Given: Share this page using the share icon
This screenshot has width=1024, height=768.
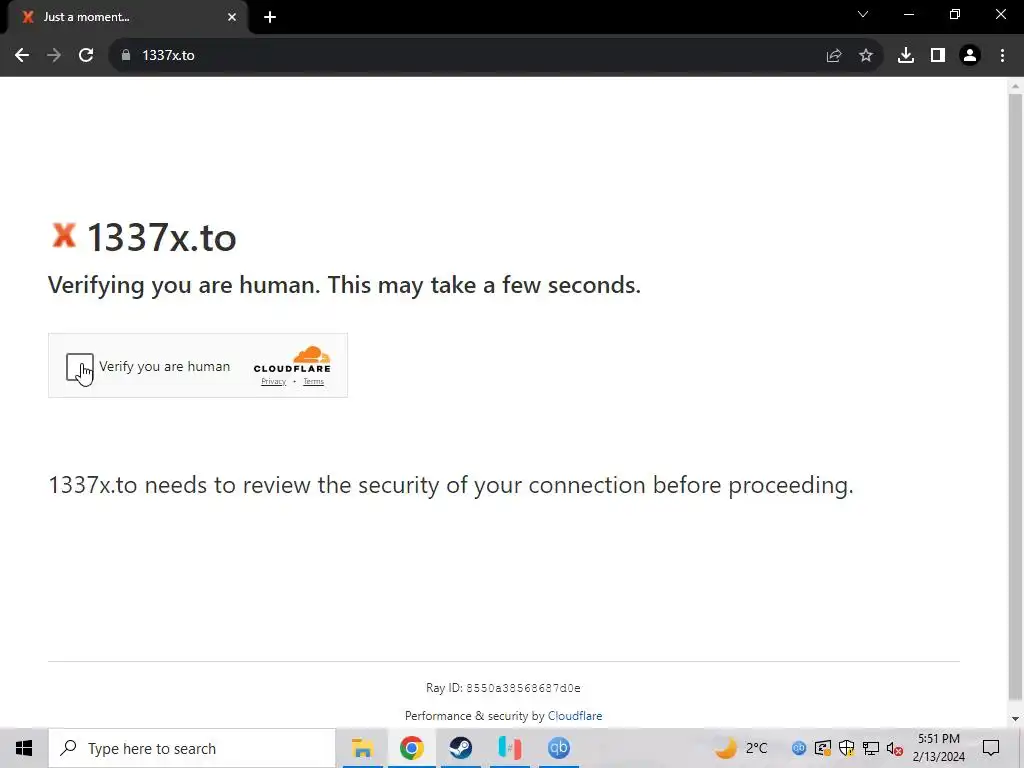Looking at the screenshot, I should point(834,56).
